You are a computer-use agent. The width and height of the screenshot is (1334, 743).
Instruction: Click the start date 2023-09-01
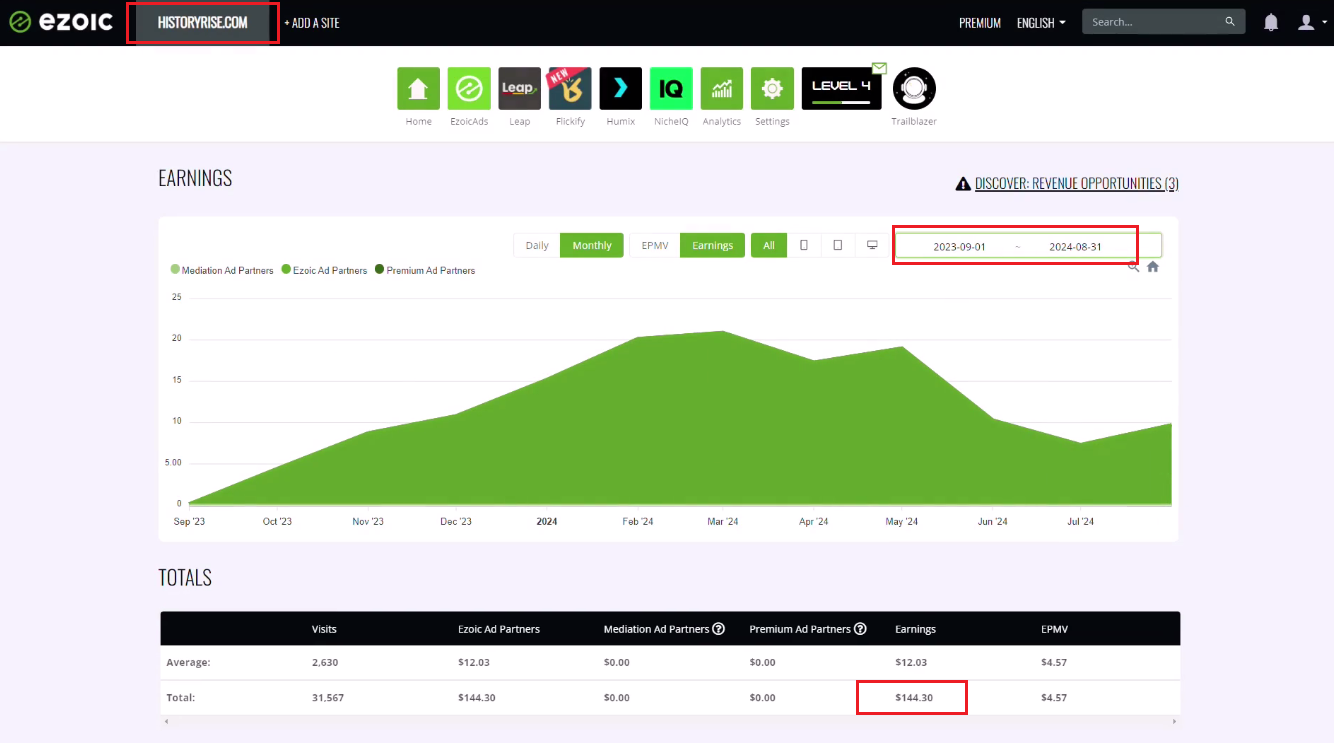click(x=960, y=246)
